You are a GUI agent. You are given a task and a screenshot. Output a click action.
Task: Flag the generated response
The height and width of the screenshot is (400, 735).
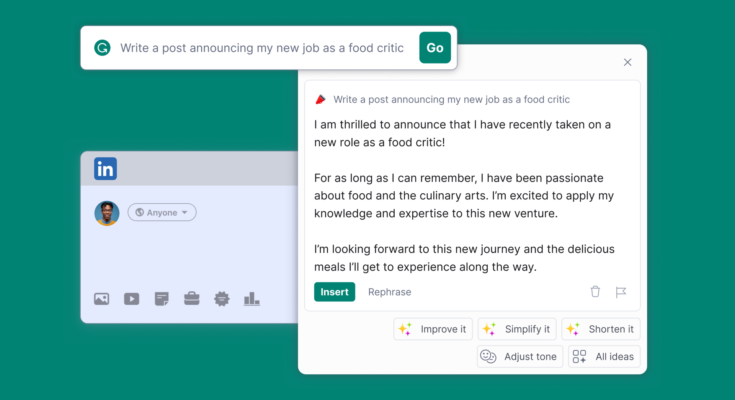pos(621,292)
